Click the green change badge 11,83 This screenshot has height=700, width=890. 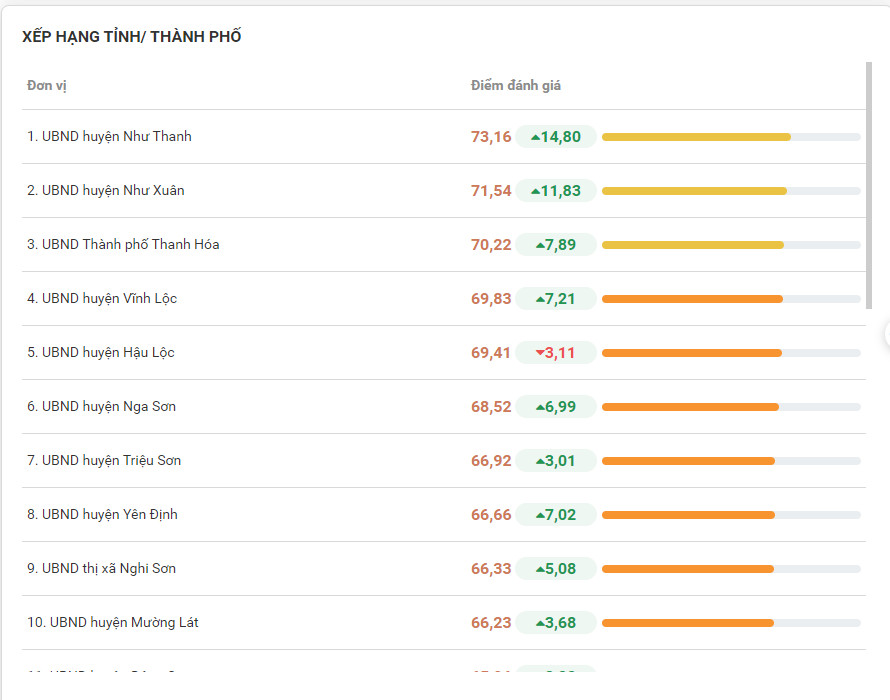coord(556,191)
